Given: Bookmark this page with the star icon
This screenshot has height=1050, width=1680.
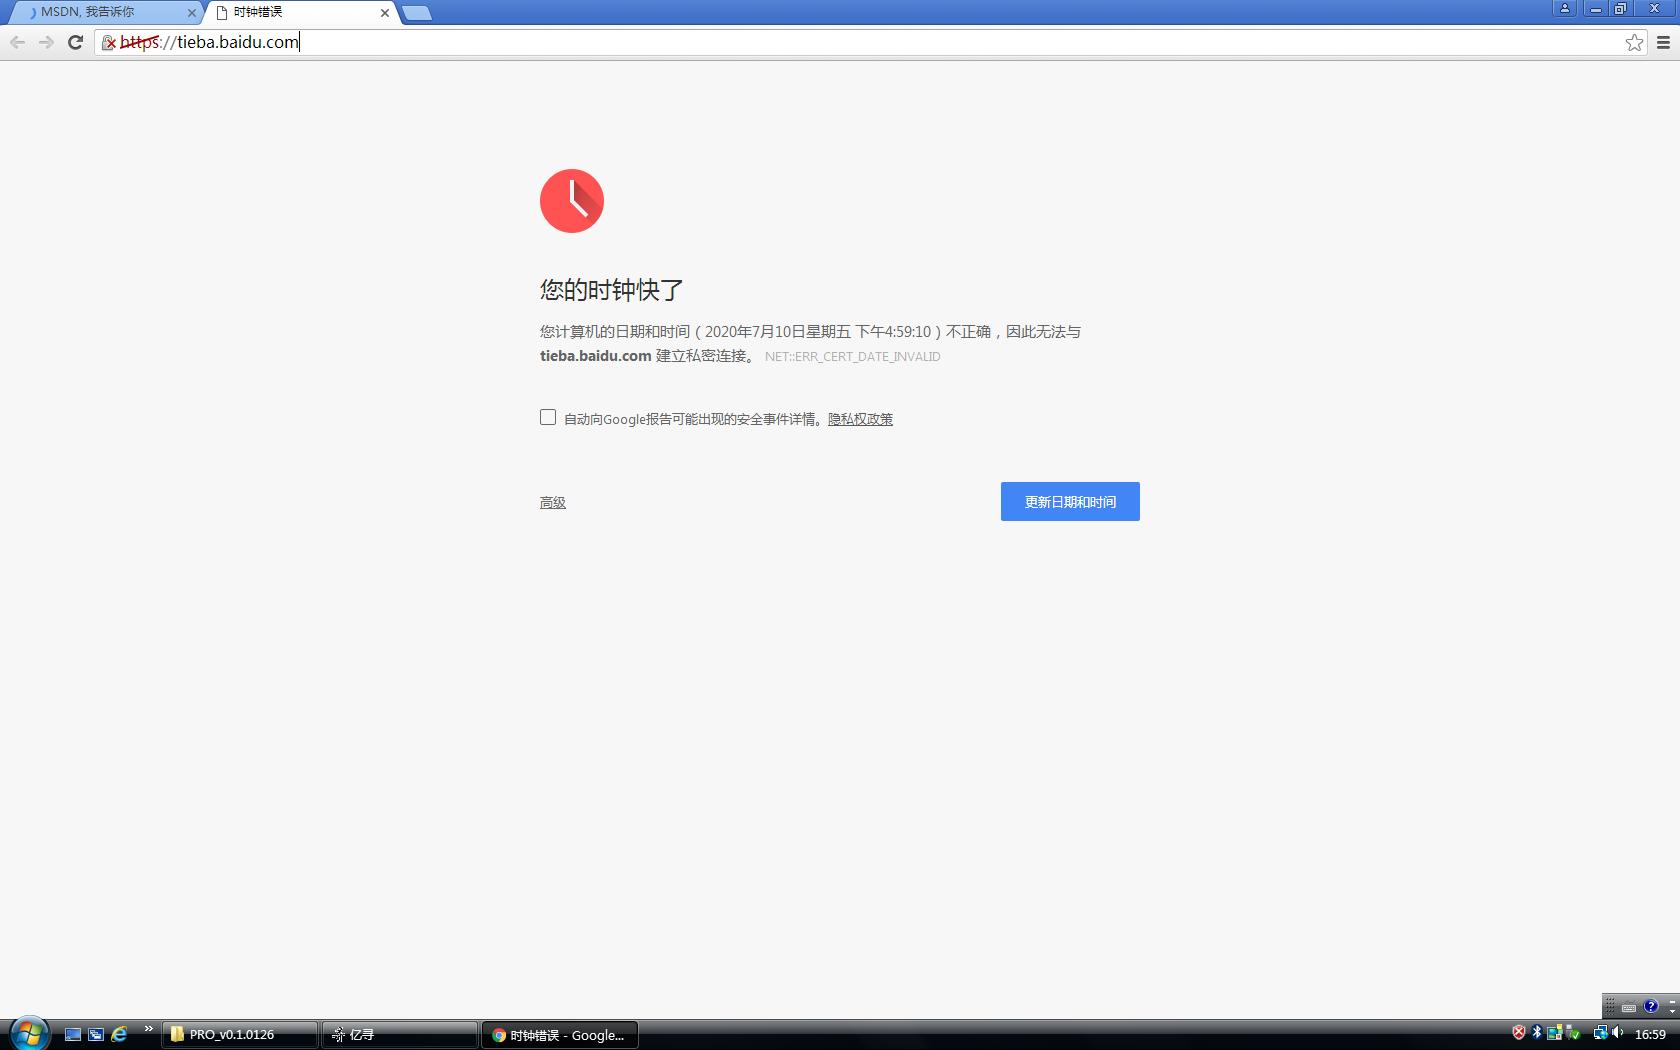Looking at the screenshot, I should coord(1634,42).
